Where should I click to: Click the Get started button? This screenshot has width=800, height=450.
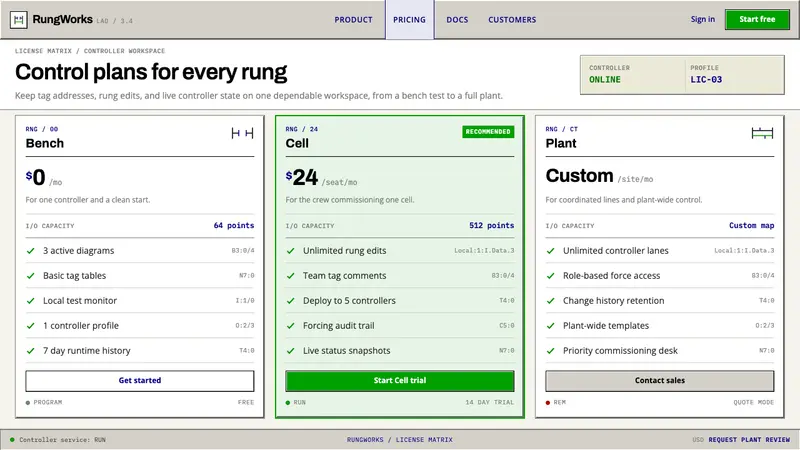tap(140, 381)
